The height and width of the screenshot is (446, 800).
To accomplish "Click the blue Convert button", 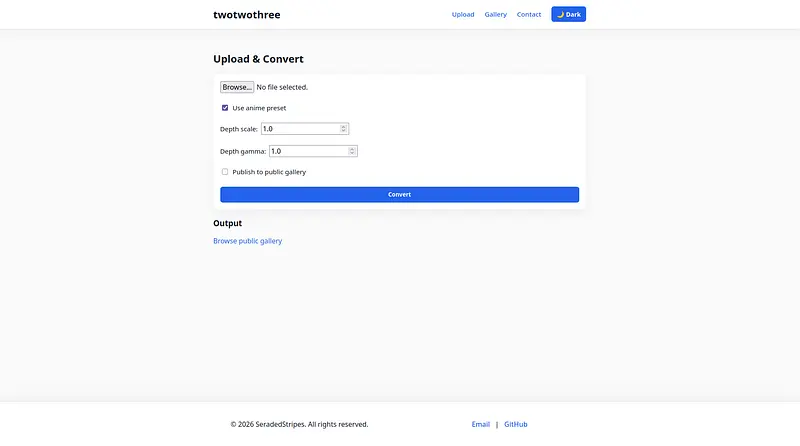I will click(399, 194).
